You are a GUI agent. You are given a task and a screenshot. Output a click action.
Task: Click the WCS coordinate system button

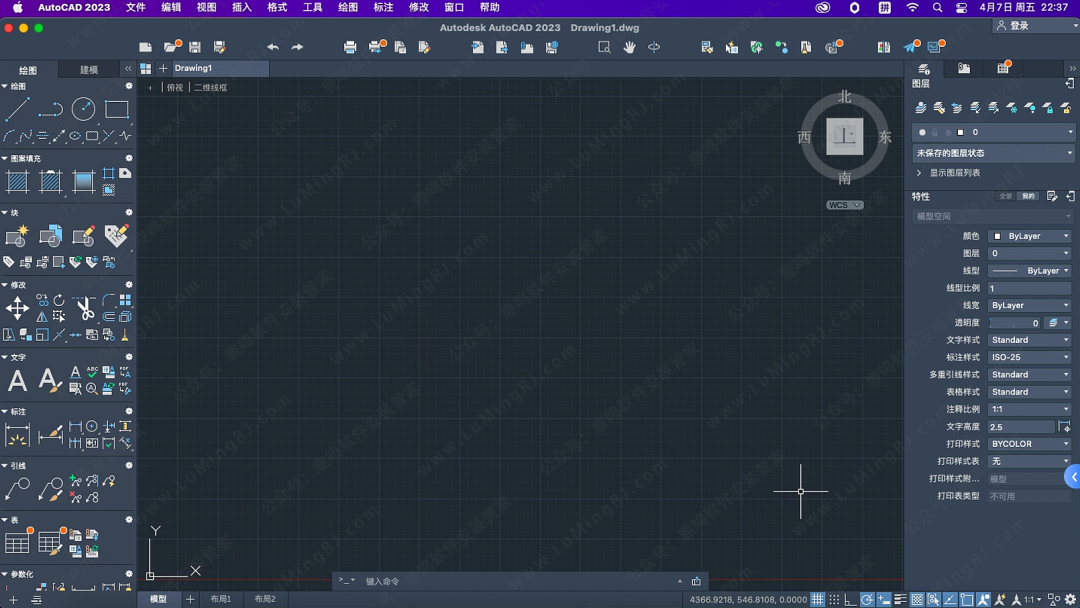coord(844,205)
